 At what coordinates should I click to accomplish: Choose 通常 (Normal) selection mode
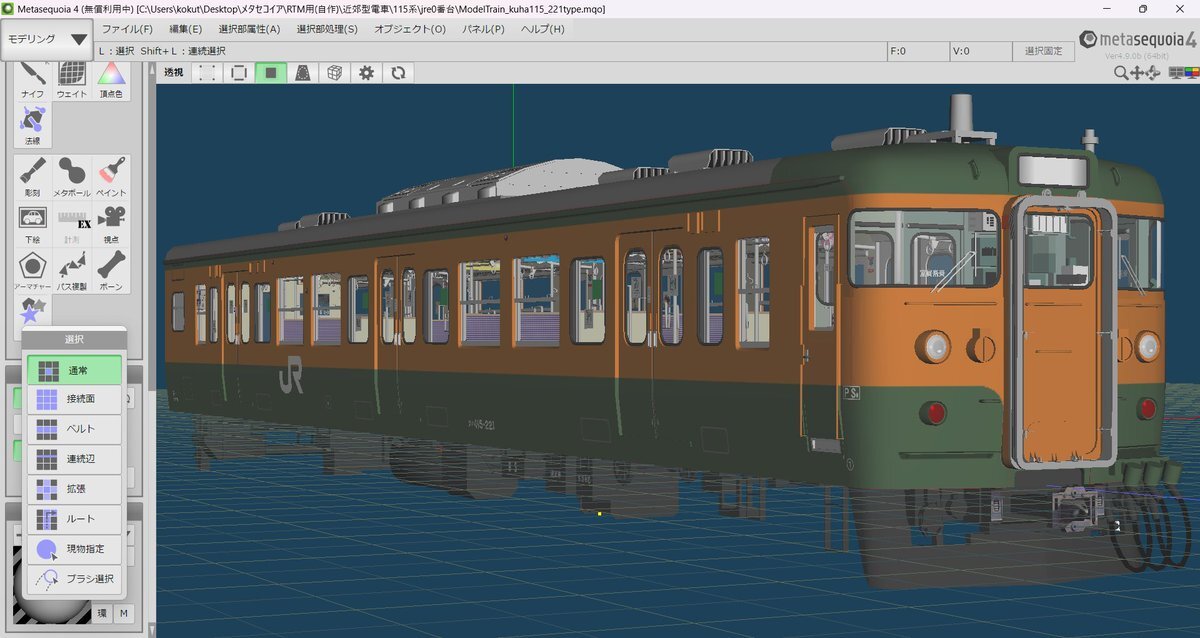pyautogui.click(x=74, y=370)
